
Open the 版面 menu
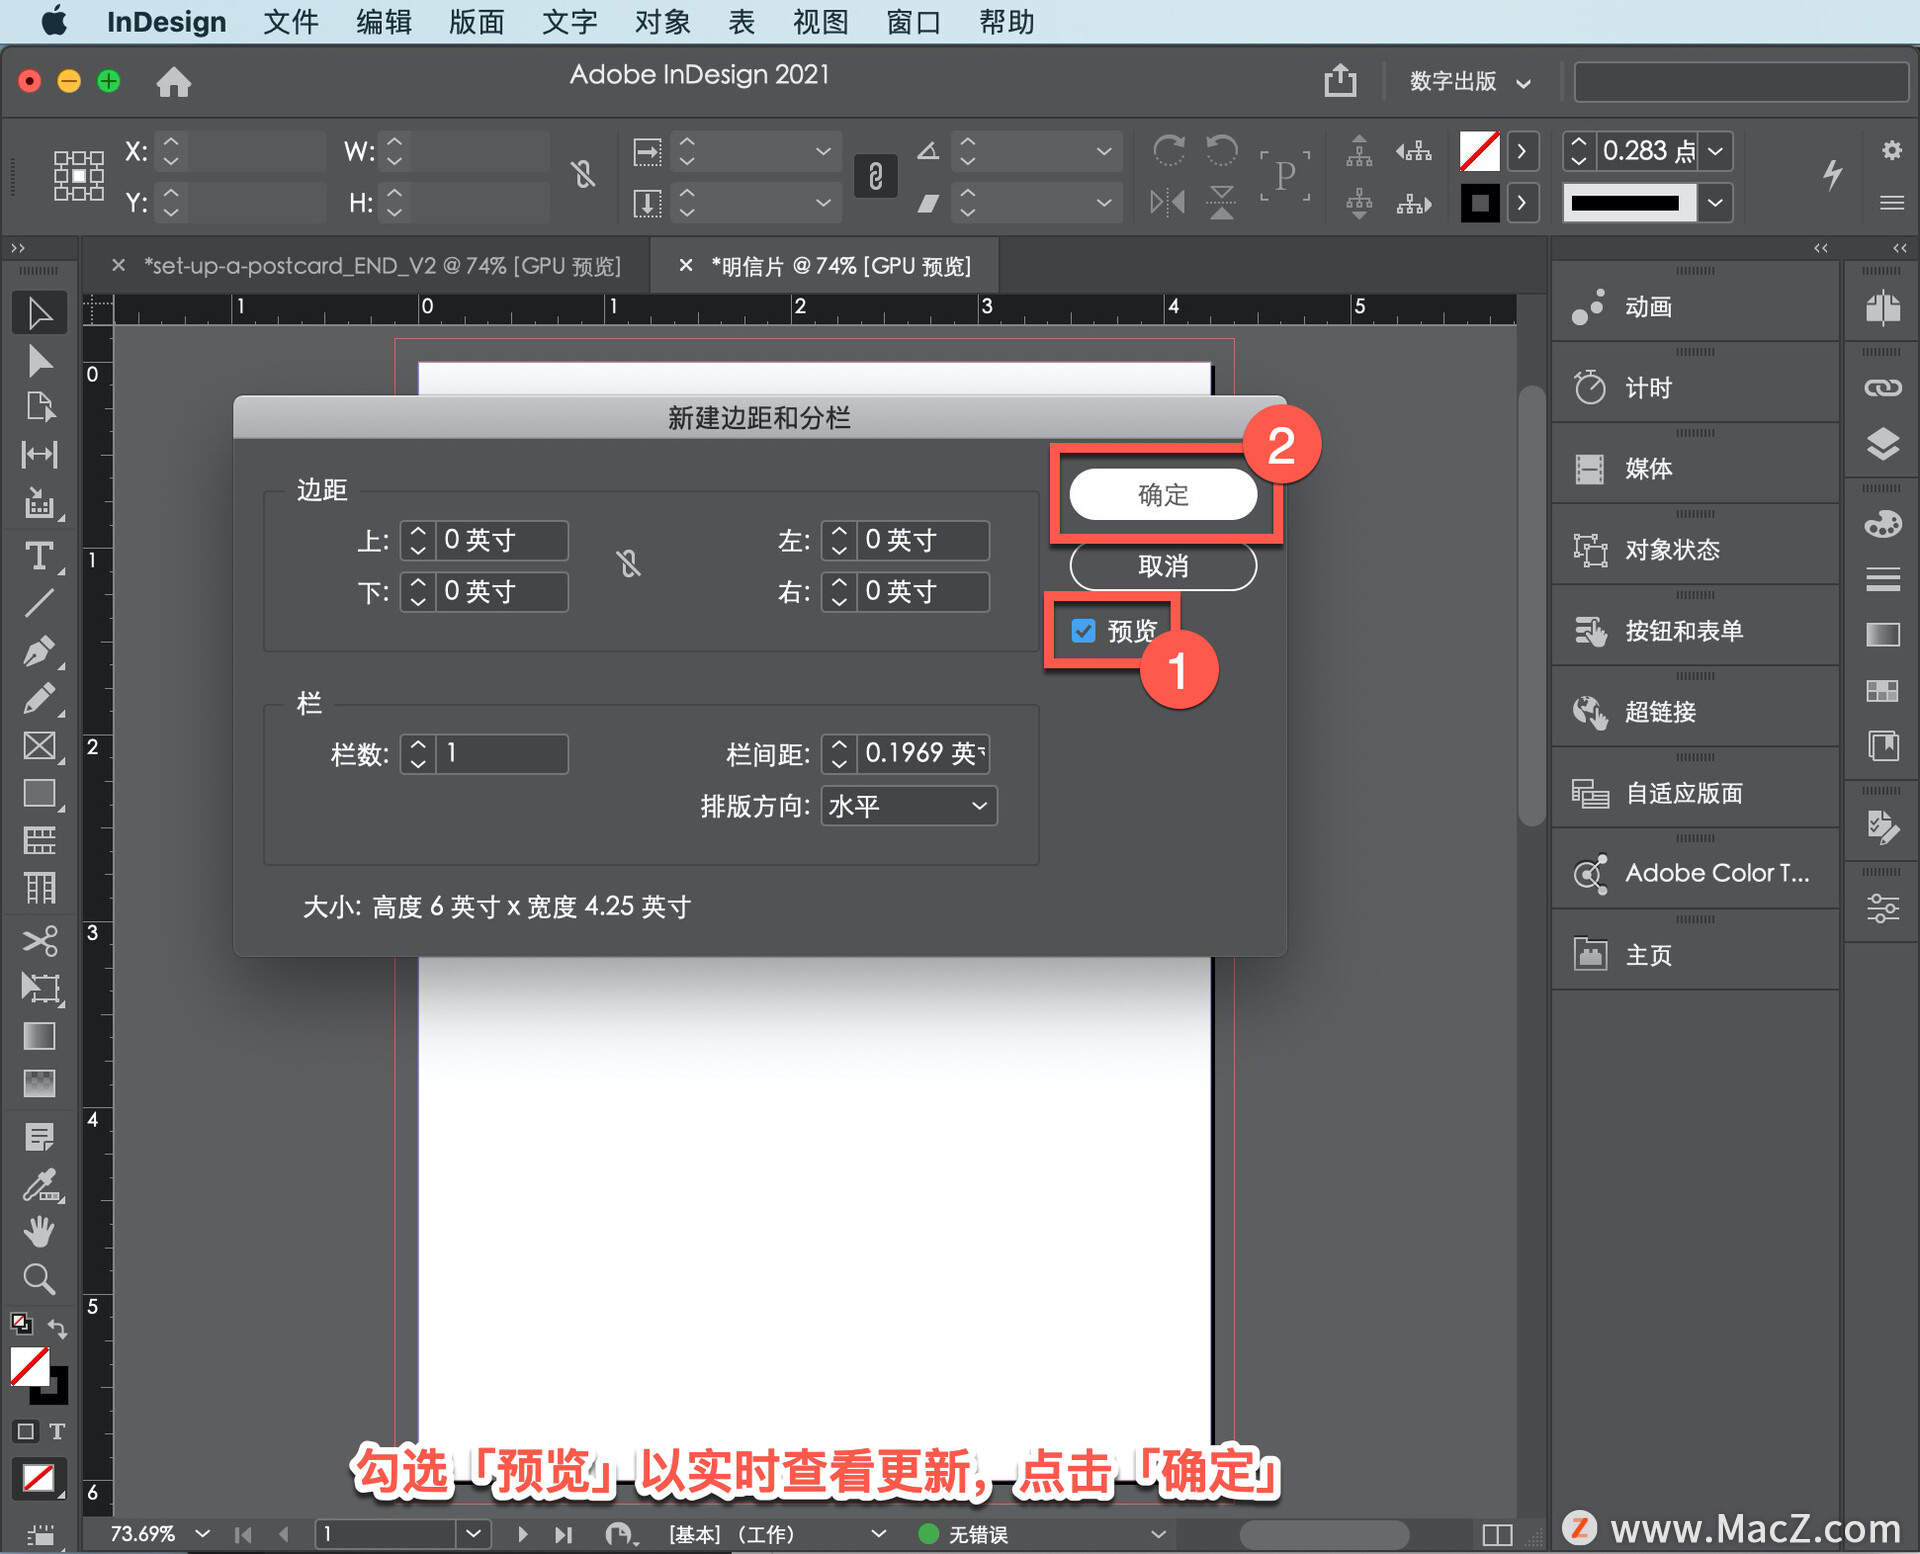coord(476,21)
